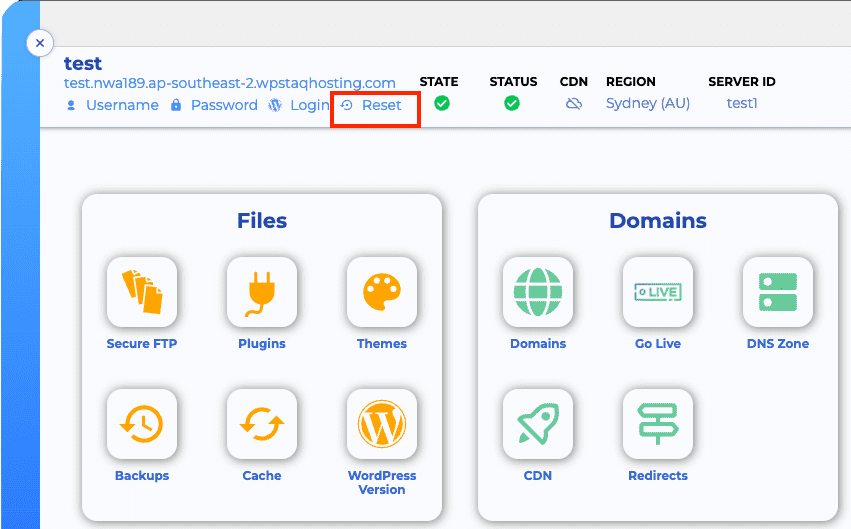This screenshot has height=529, width=851.
Task: Click the green STATUS checkmark
Action: [512, 103]
